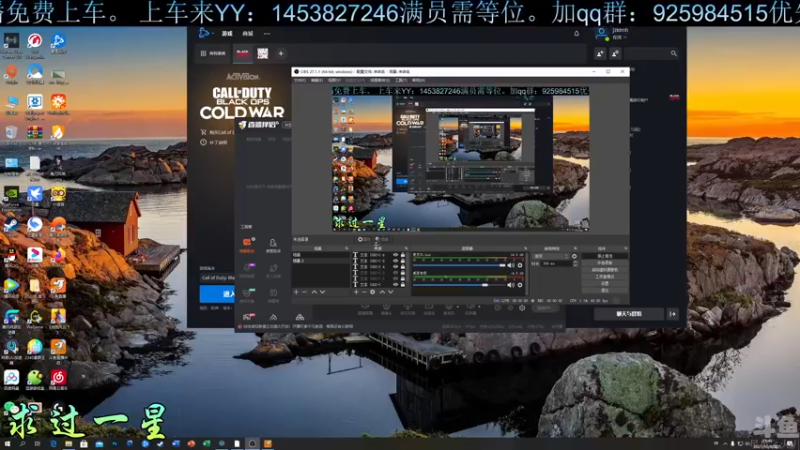Move selected scene down in OBS

(322, 292)
